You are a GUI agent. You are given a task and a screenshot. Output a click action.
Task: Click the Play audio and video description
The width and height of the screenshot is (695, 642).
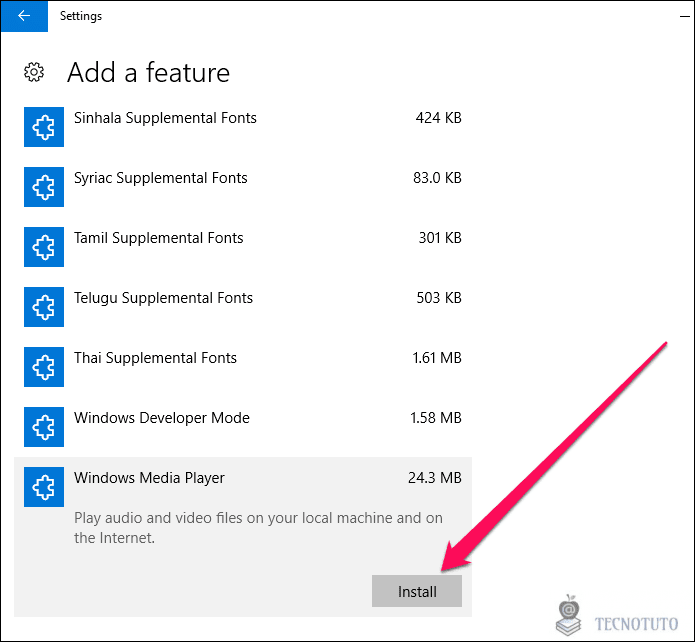[258, 528]
